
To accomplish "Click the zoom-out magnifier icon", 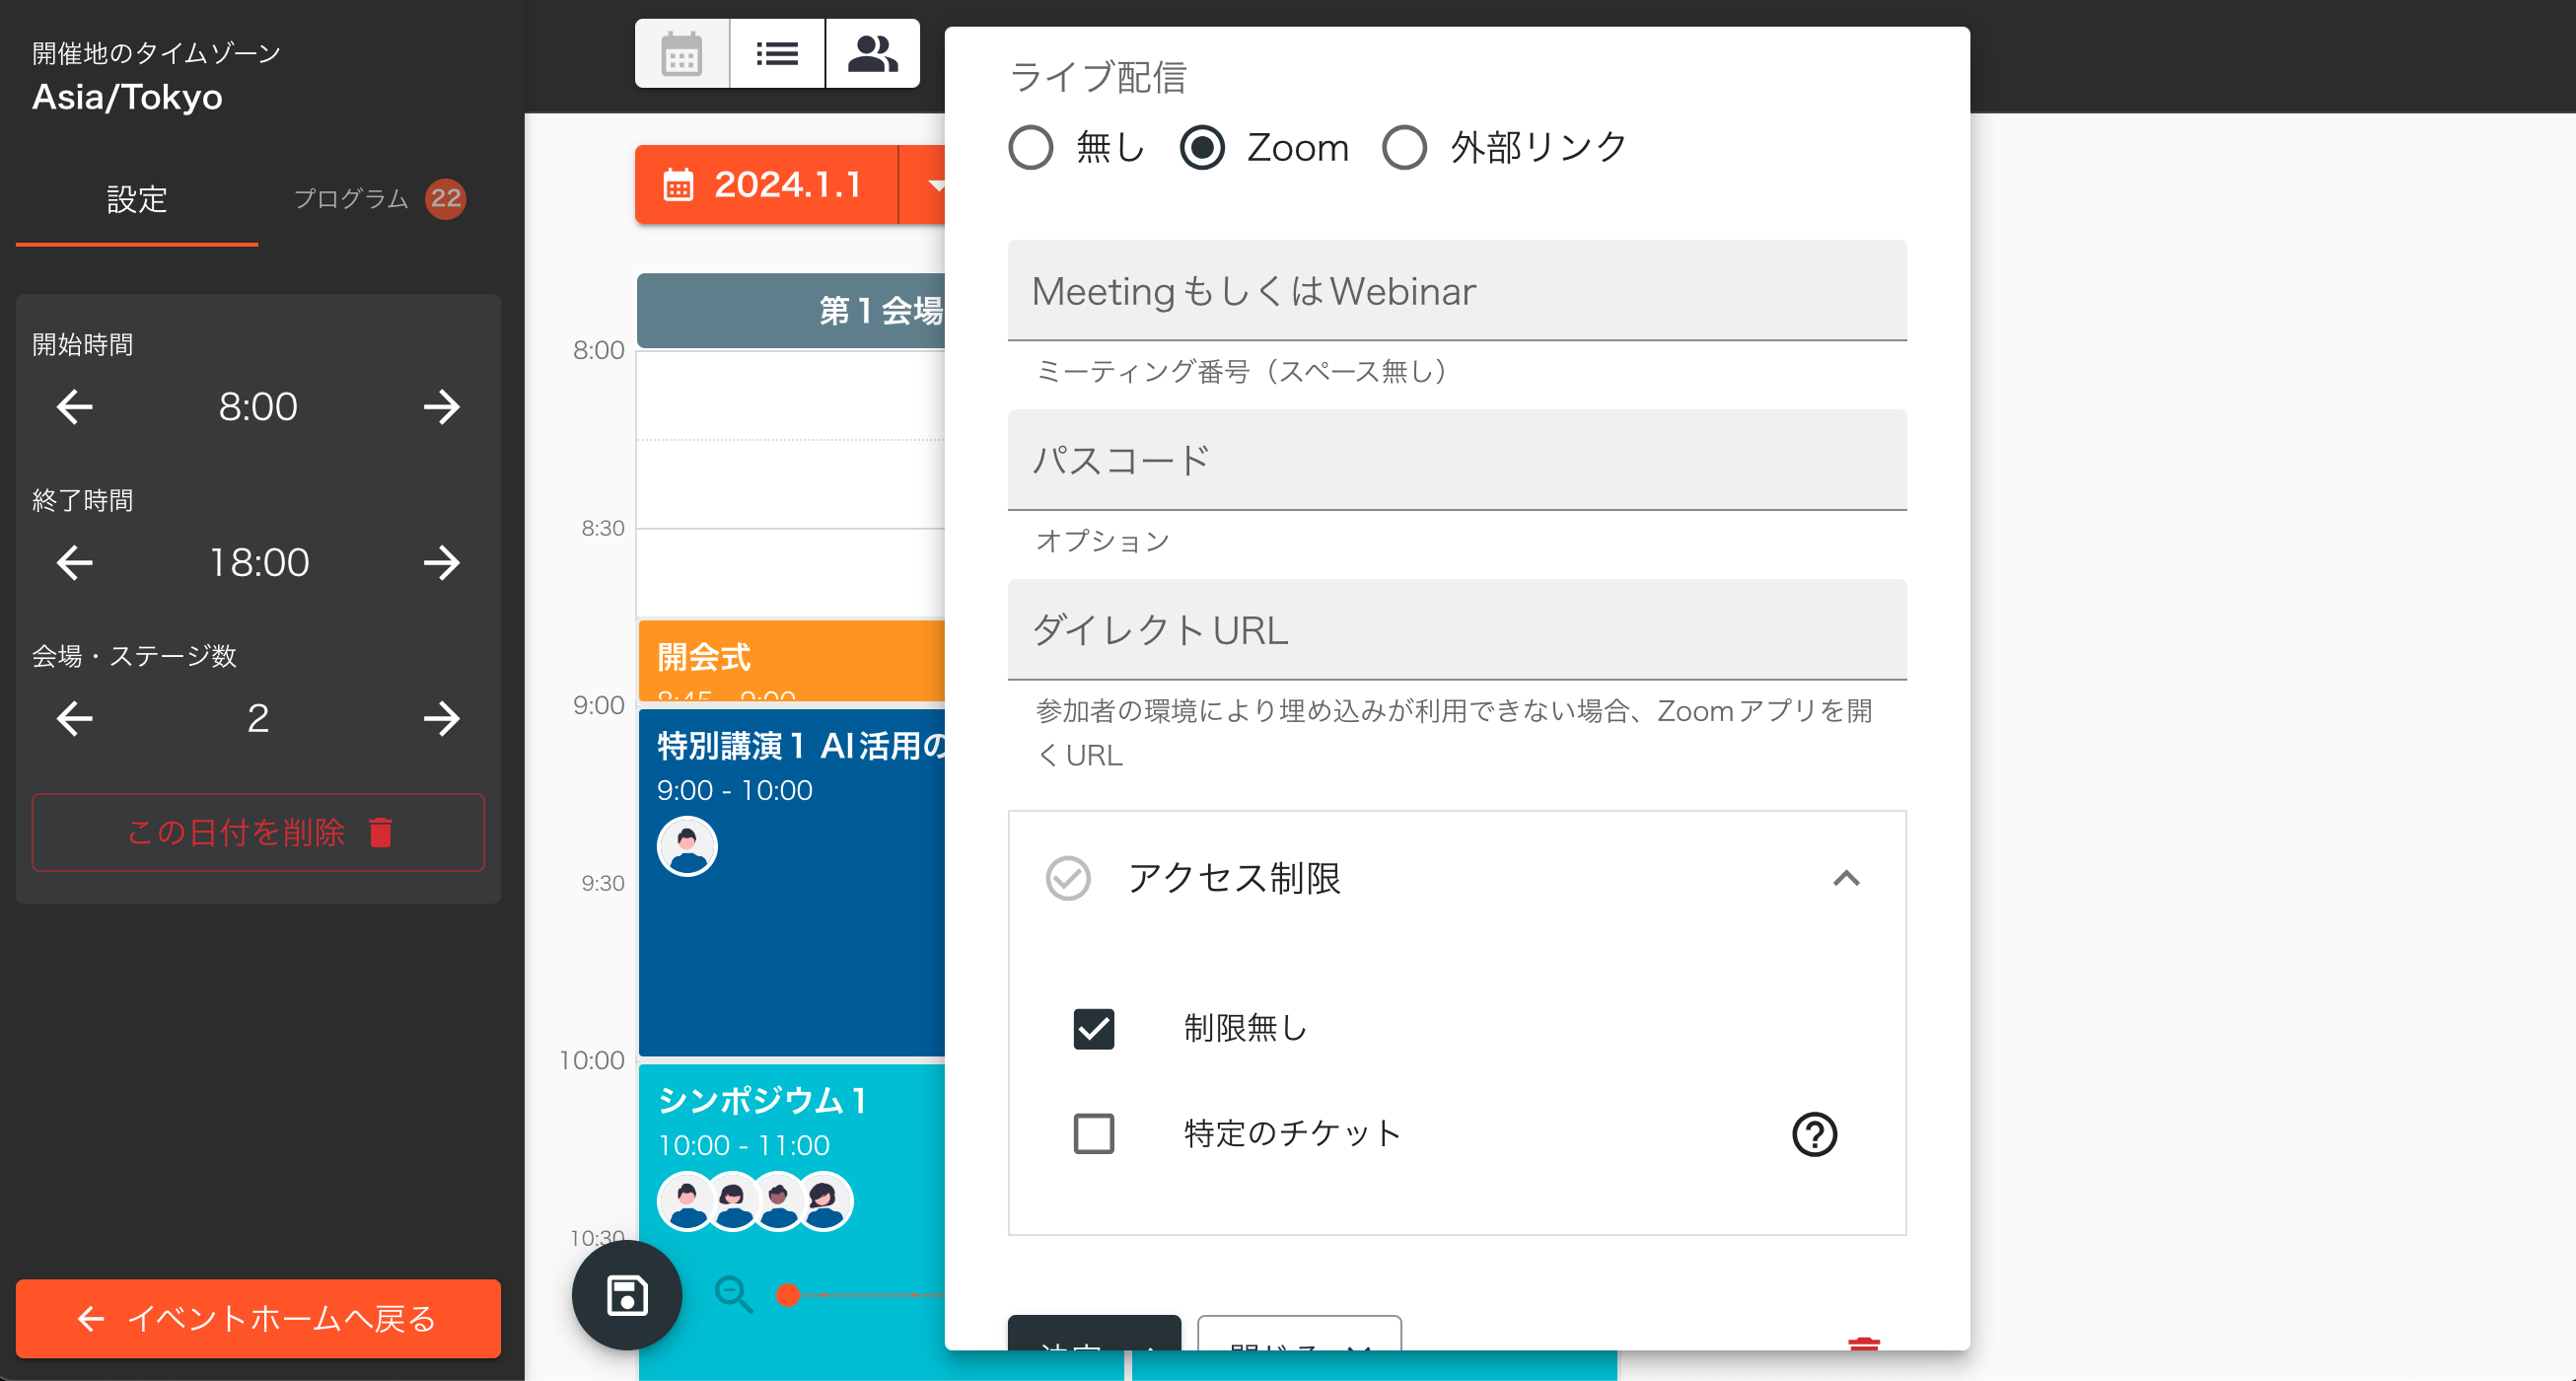I will pos(734,1295).
